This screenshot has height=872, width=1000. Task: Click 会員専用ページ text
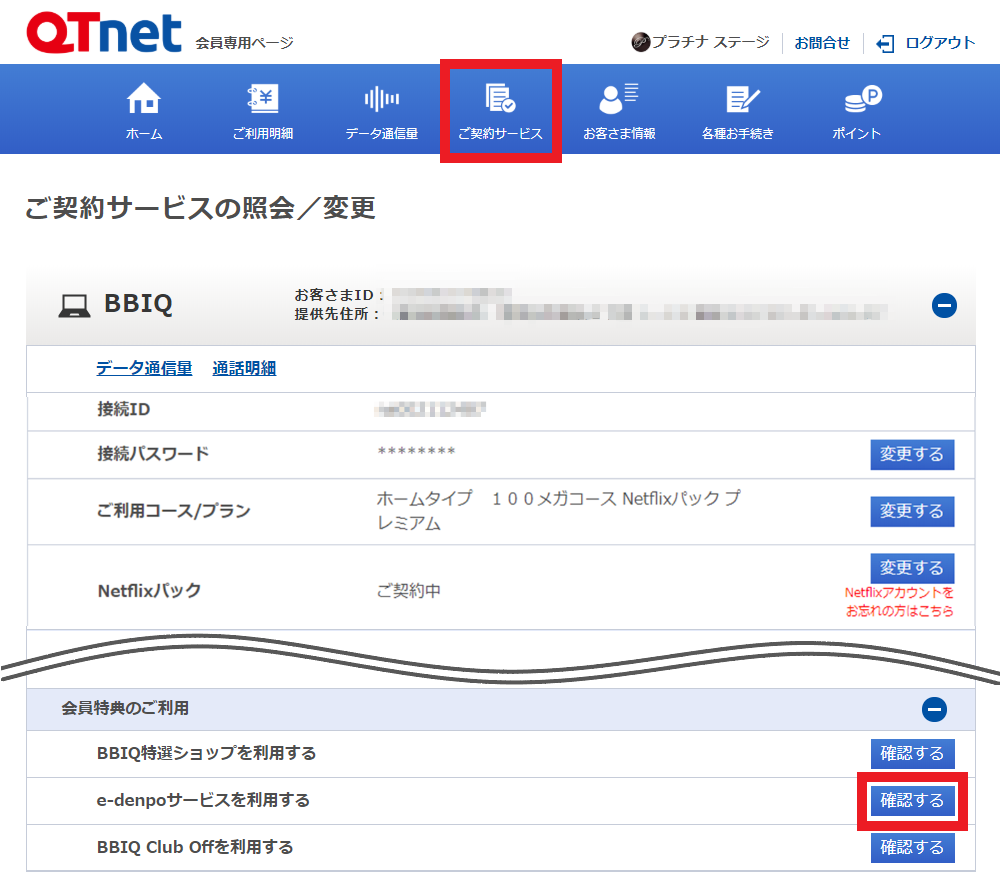point(244,43)
